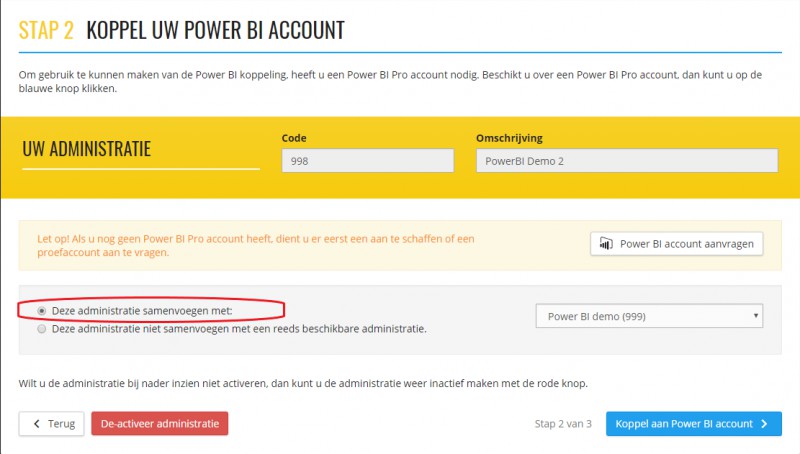Click the 'UW ADMINISTRATIE' section heading
The width and height of the screenshot is (800, 454).
(87, 149)
